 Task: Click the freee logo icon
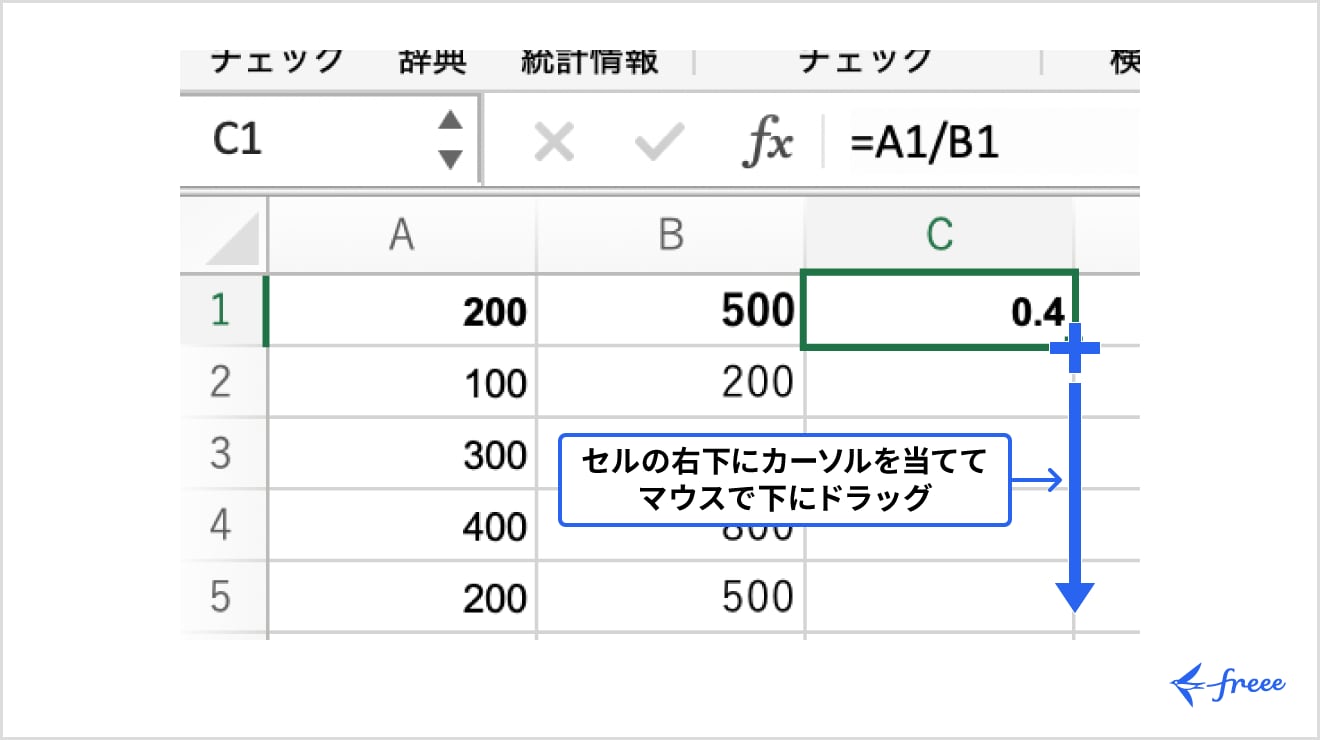click(1228, 682)
